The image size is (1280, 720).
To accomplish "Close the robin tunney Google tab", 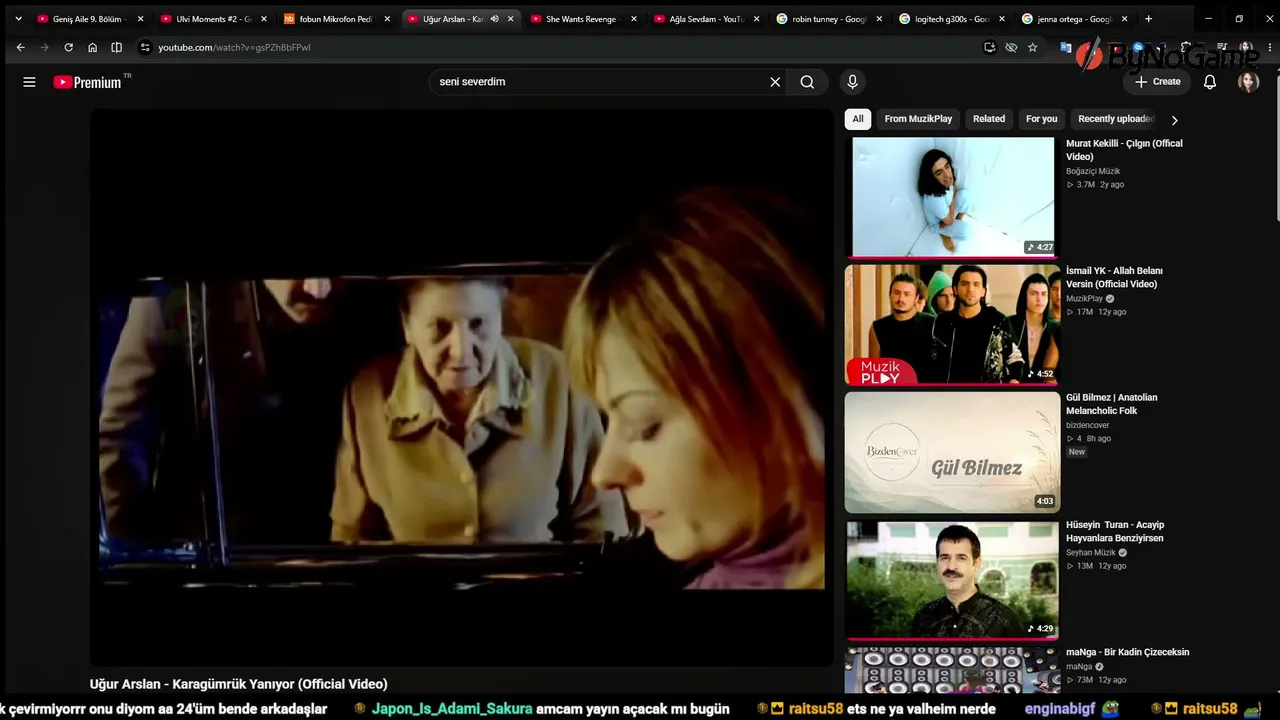I will (880, 19).
